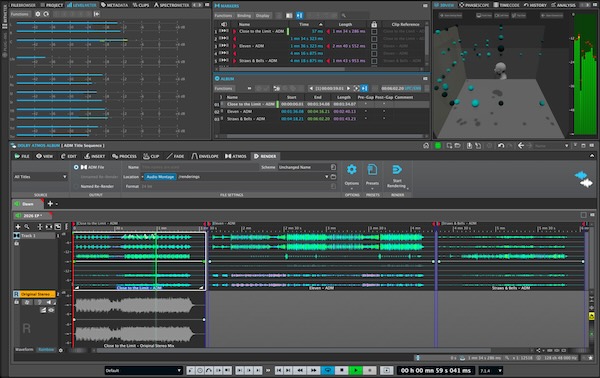Switch the display to Rainbow mode

point(46,349)
